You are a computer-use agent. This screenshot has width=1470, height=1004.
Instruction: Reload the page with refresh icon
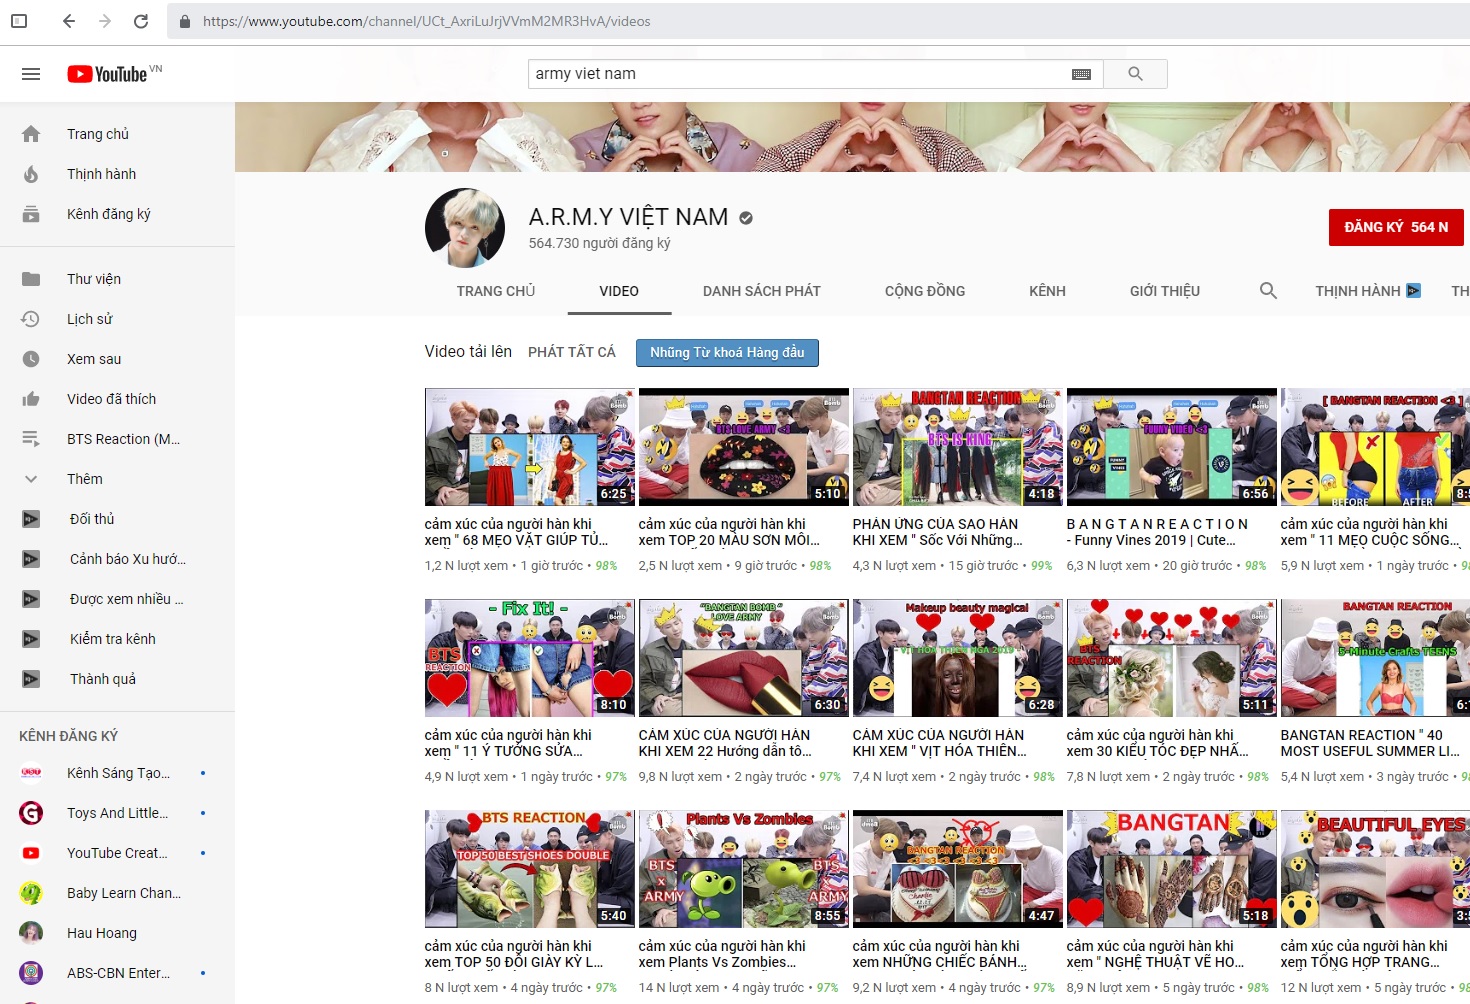pos(141,21)
